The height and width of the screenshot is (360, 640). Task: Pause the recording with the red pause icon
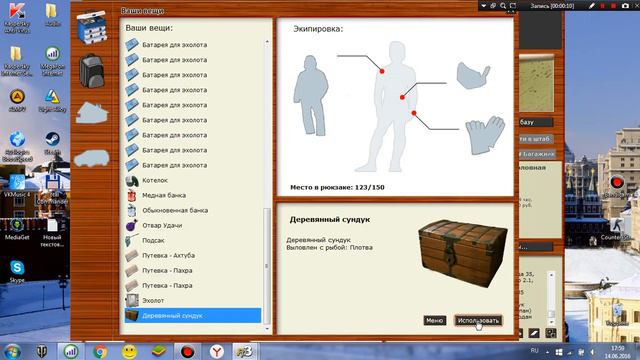point(602,6)
